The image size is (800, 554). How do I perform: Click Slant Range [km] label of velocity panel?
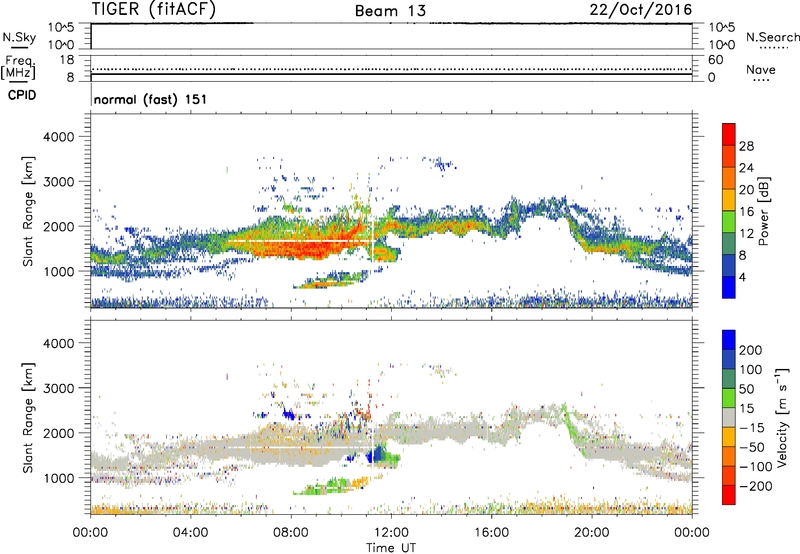[28, 418]
